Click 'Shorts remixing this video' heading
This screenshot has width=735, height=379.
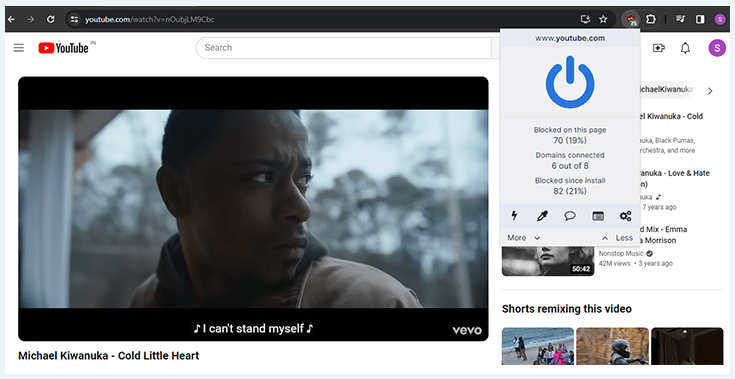coord(567,309)
